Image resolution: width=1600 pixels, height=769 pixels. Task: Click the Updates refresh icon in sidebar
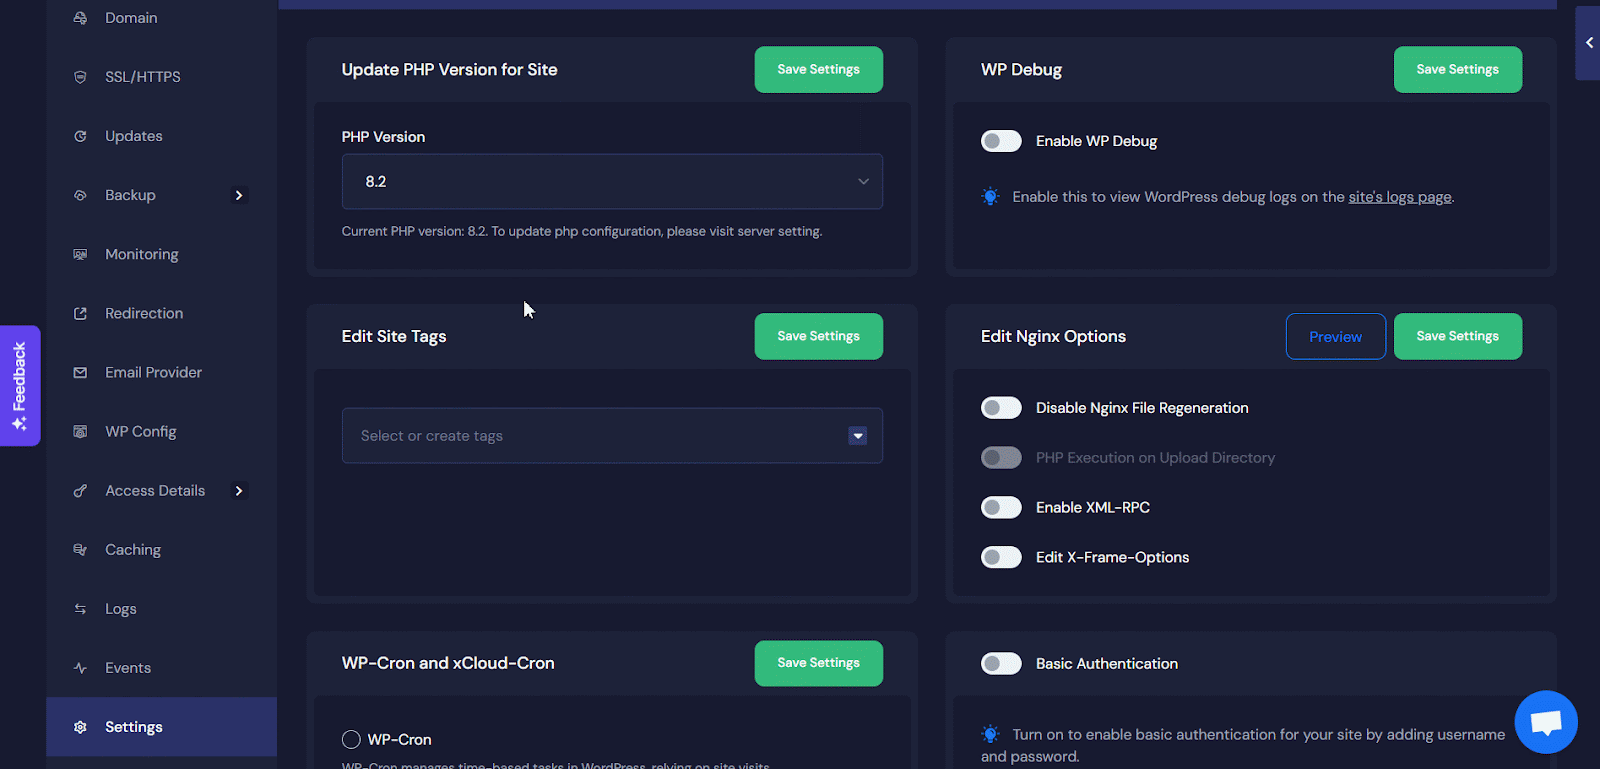pos(80,136)
